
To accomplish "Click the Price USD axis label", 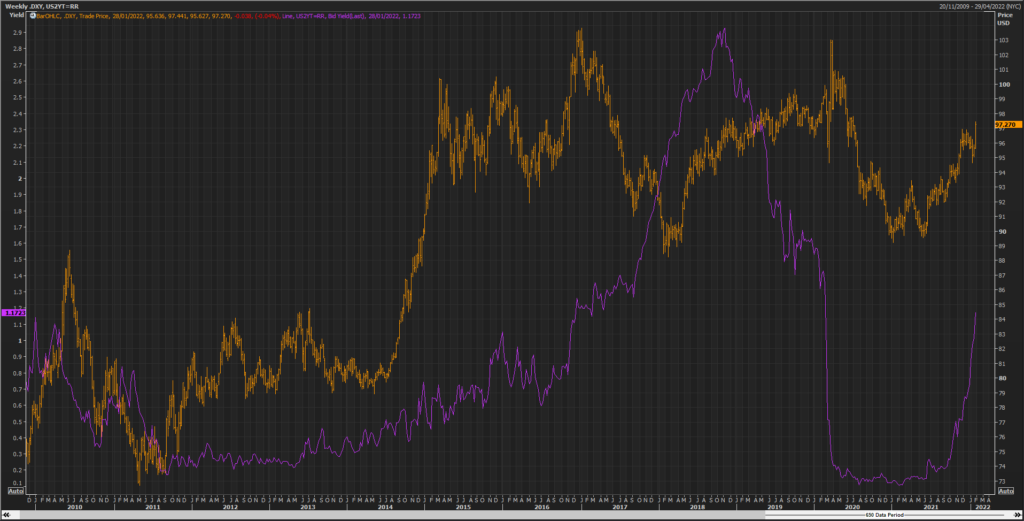I will (1004, 19).
